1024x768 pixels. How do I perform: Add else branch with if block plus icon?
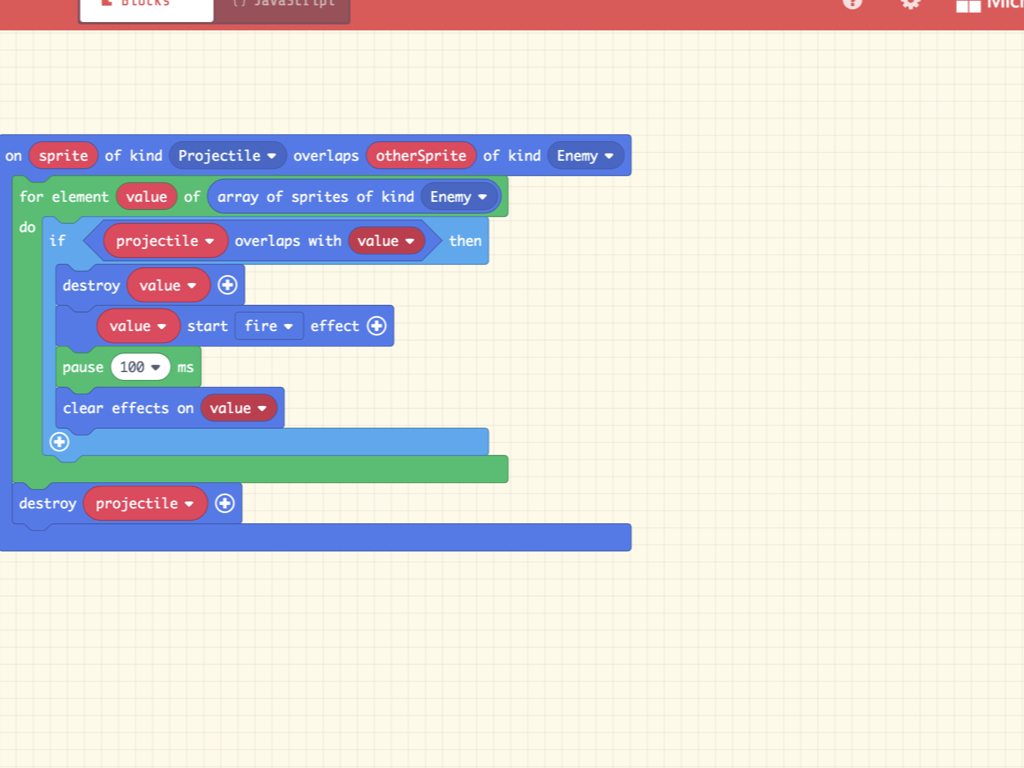(x=59, y=442)
